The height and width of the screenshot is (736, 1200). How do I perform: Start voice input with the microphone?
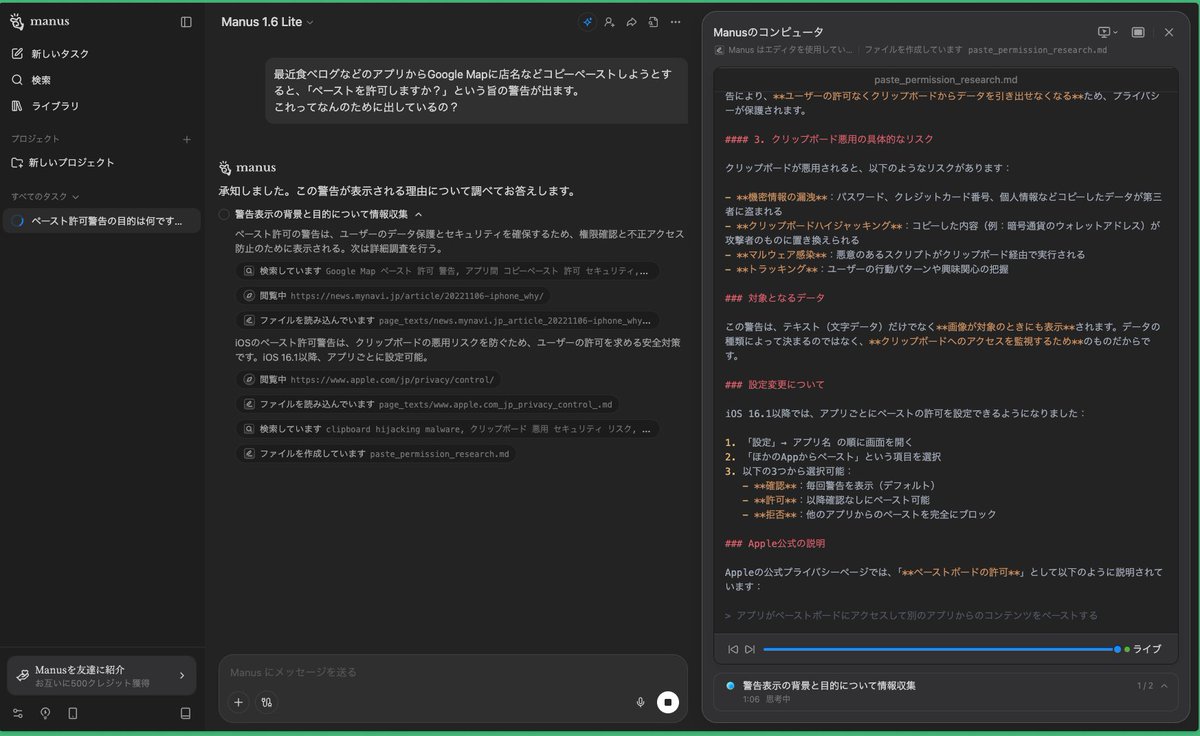pos(640,702)
